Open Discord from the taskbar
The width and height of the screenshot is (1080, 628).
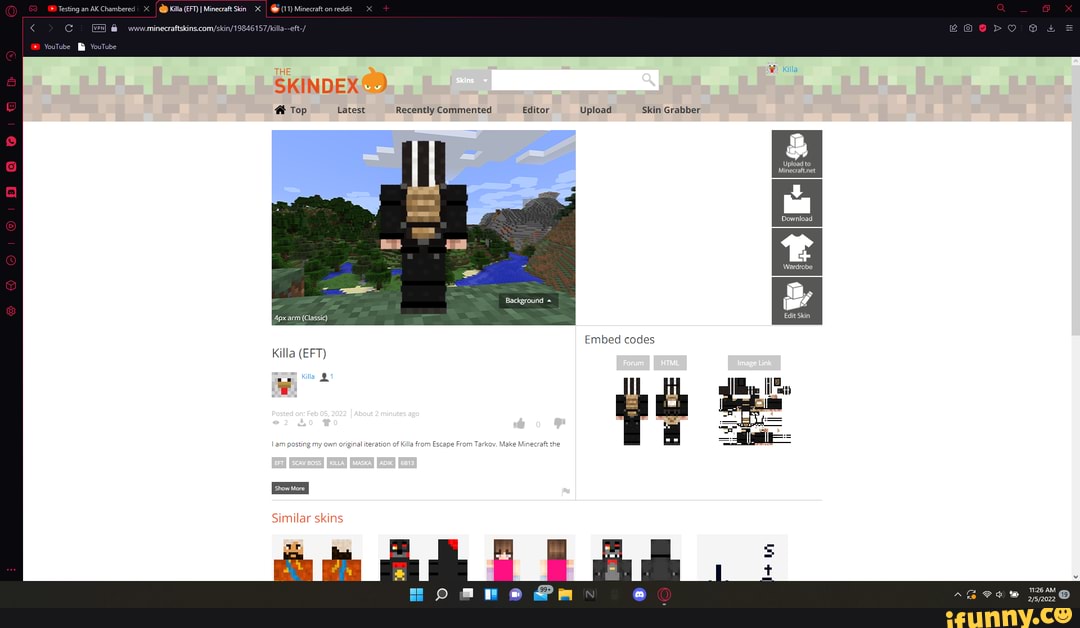[x=639, y=594]
